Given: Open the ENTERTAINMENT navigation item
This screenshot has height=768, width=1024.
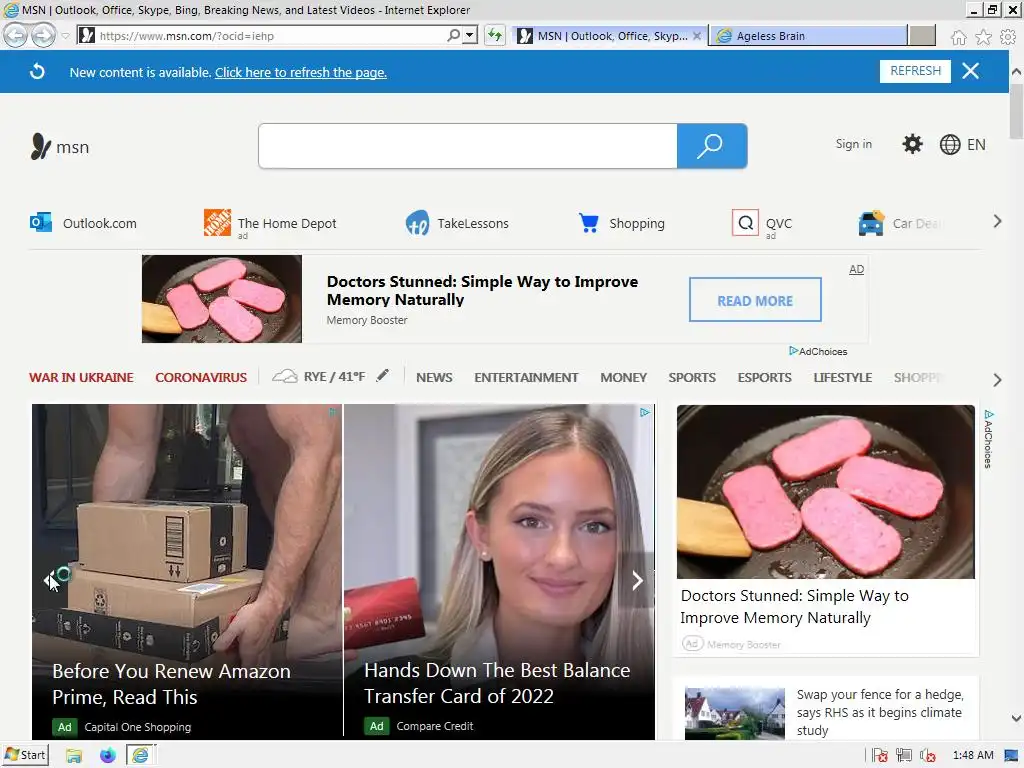Looking at the screenshot, I should [526, 377].
